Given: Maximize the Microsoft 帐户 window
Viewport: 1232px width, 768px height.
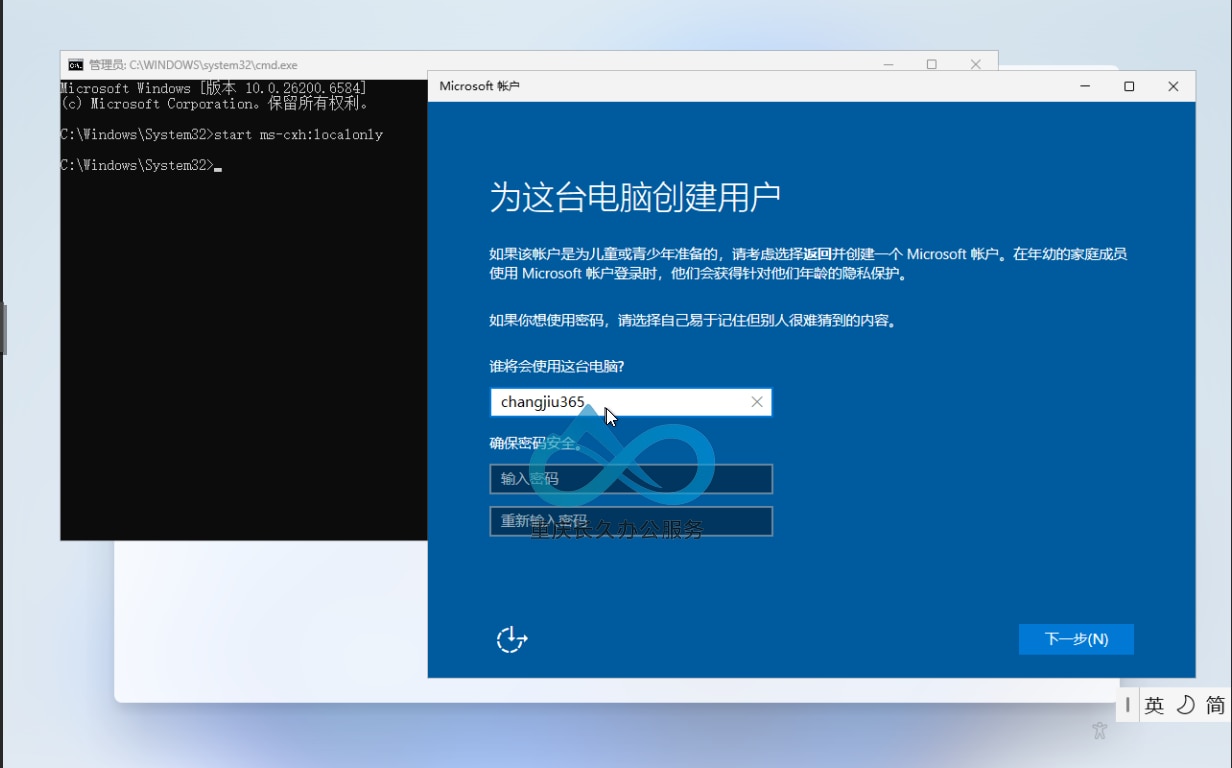Looking at the screenshot, I should [x=1129, y=86].
